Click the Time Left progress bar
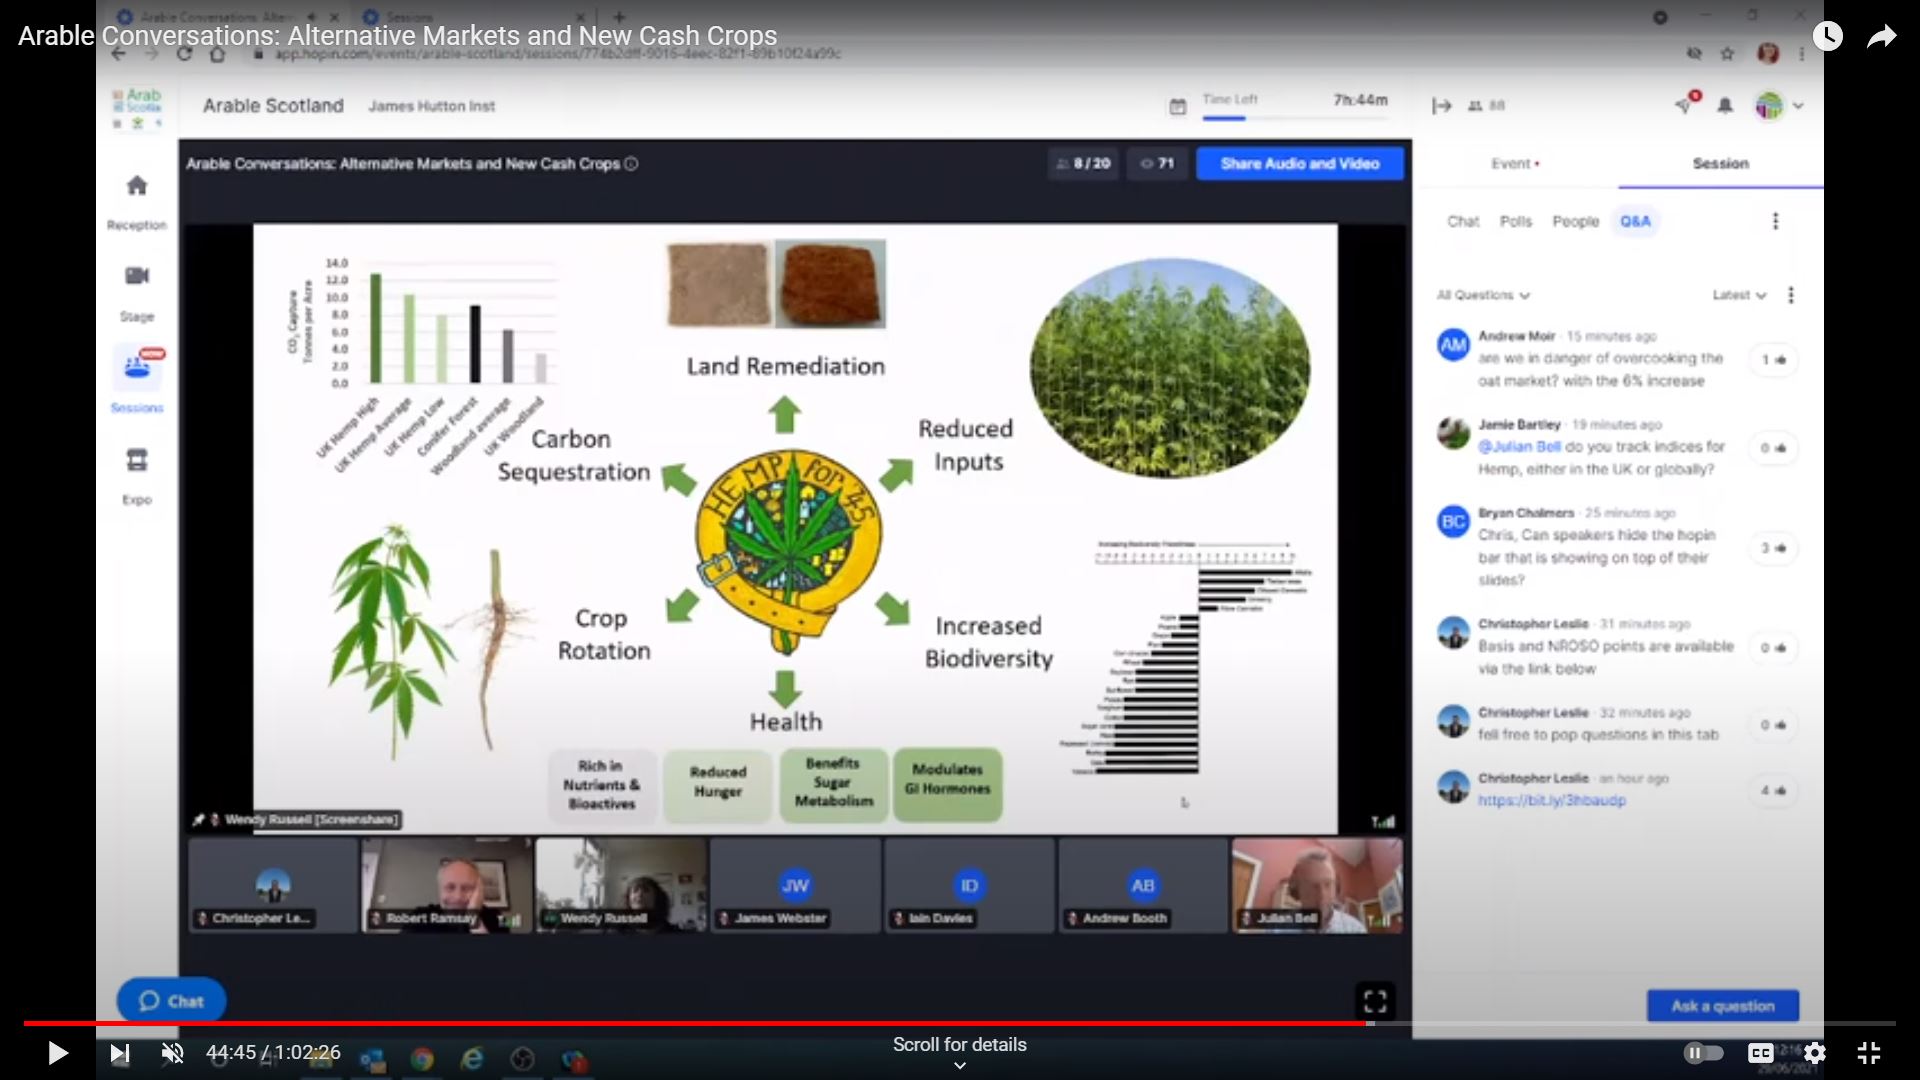The height and width of the screenshot is (1080, 1920). click(1295, 118)
